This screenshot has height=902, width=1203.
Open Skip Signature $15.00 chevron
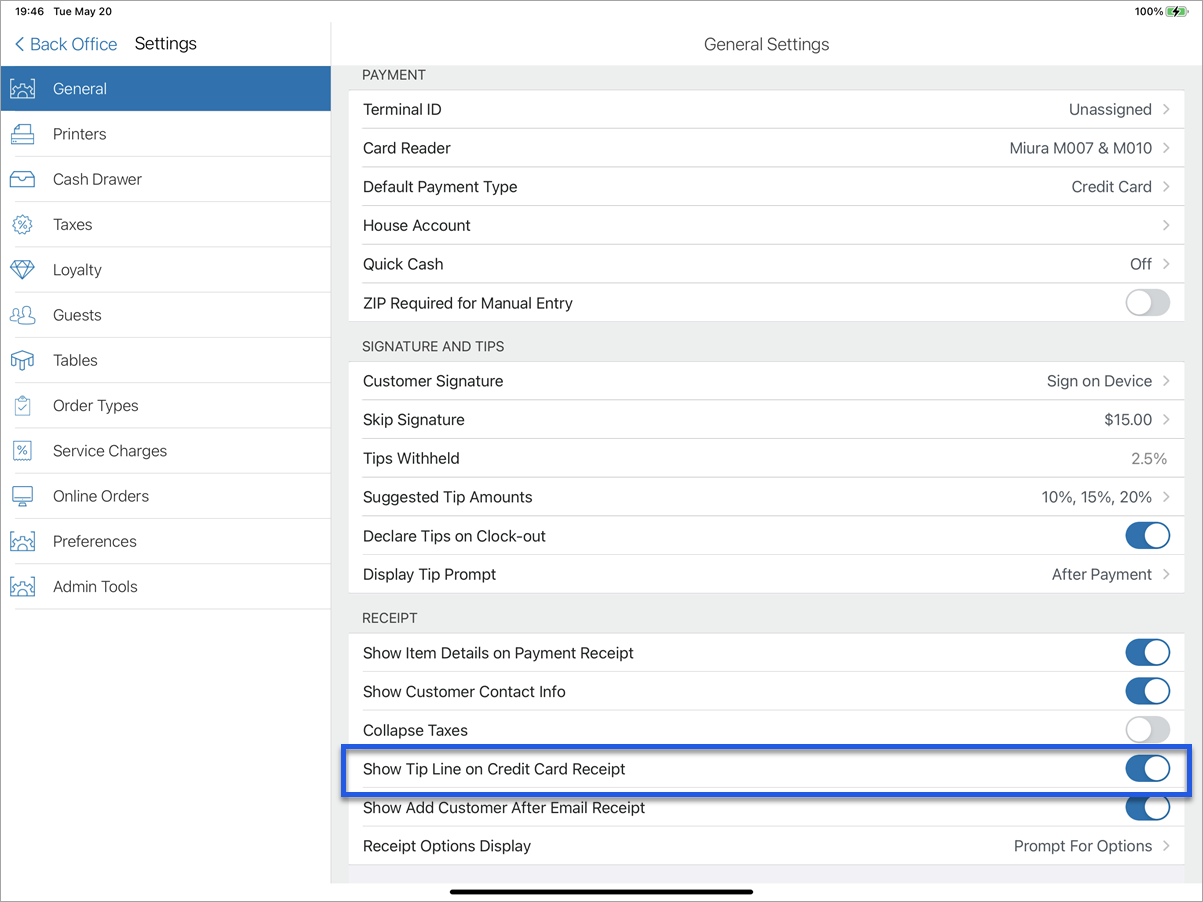point(1166,420)
